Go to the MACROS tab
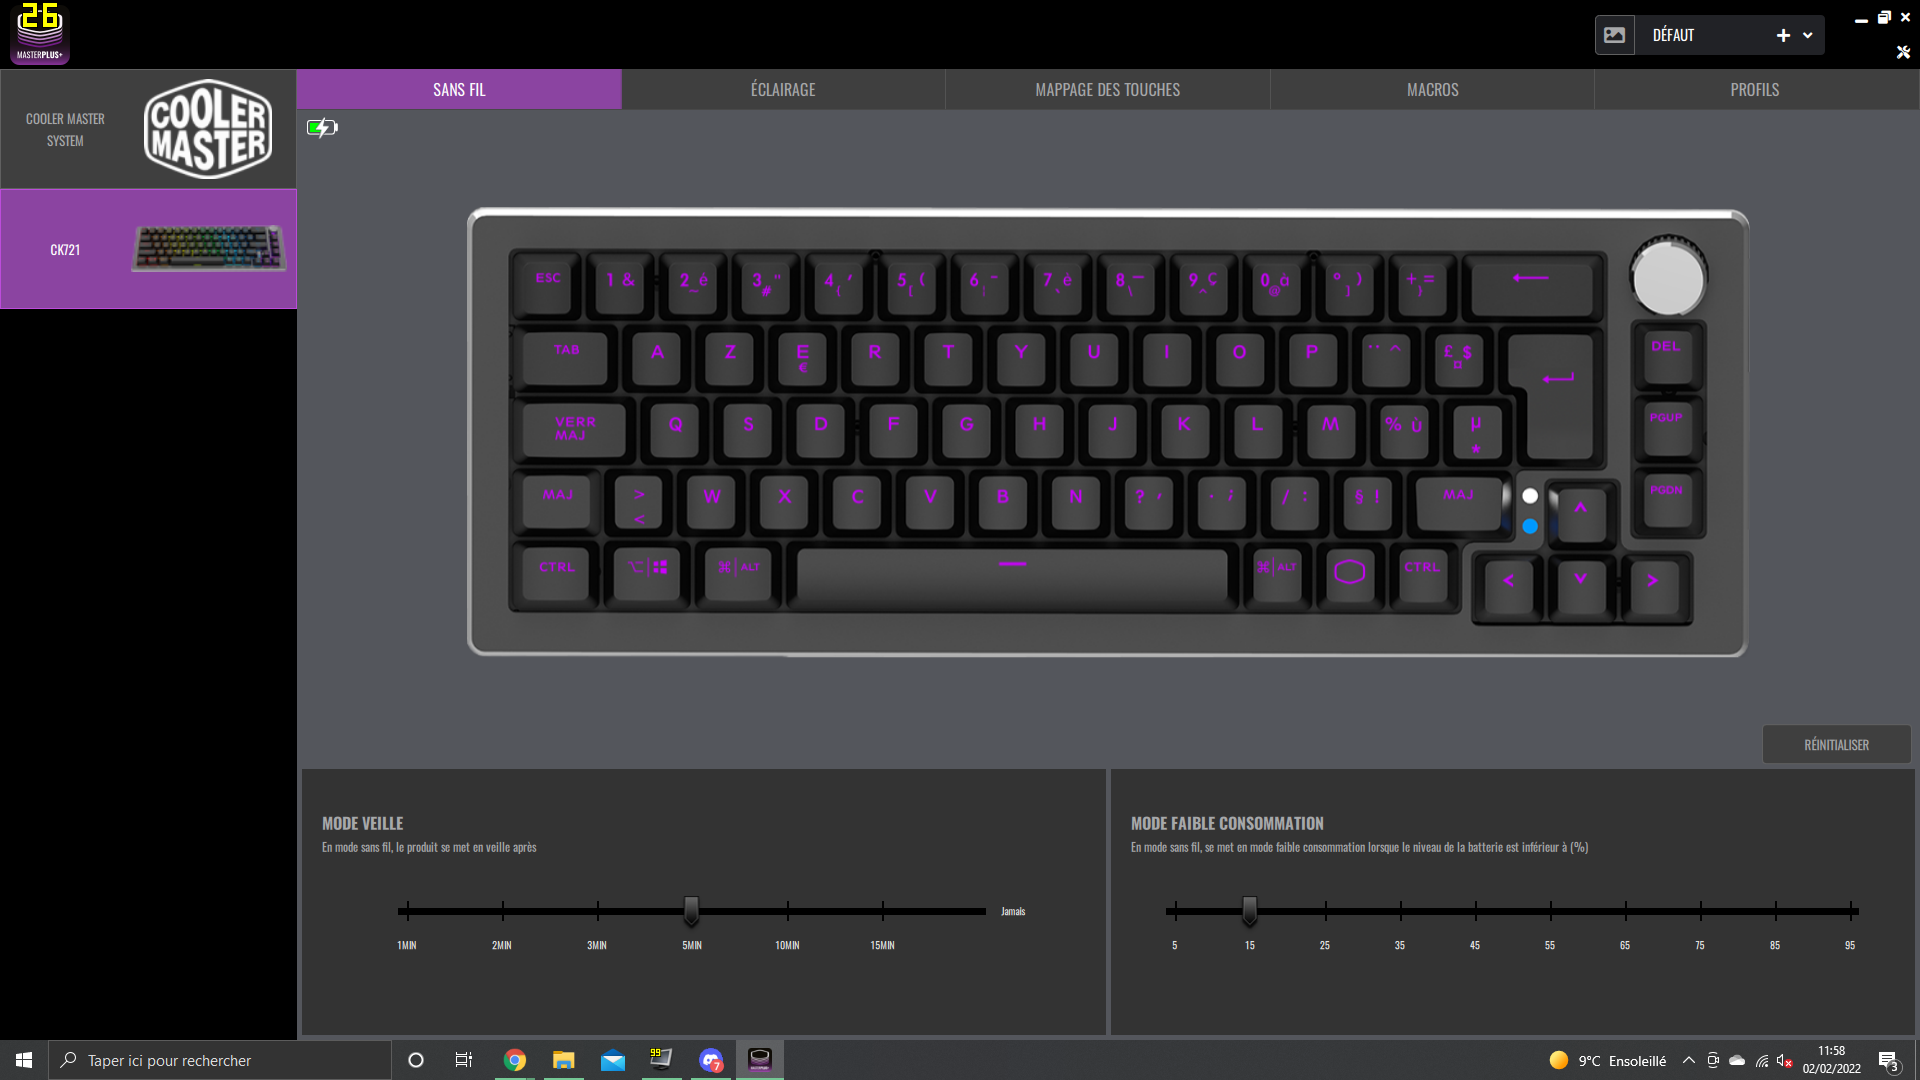The width and height of the screenshot is (1920, 1080). click(x=1432, y=90)
